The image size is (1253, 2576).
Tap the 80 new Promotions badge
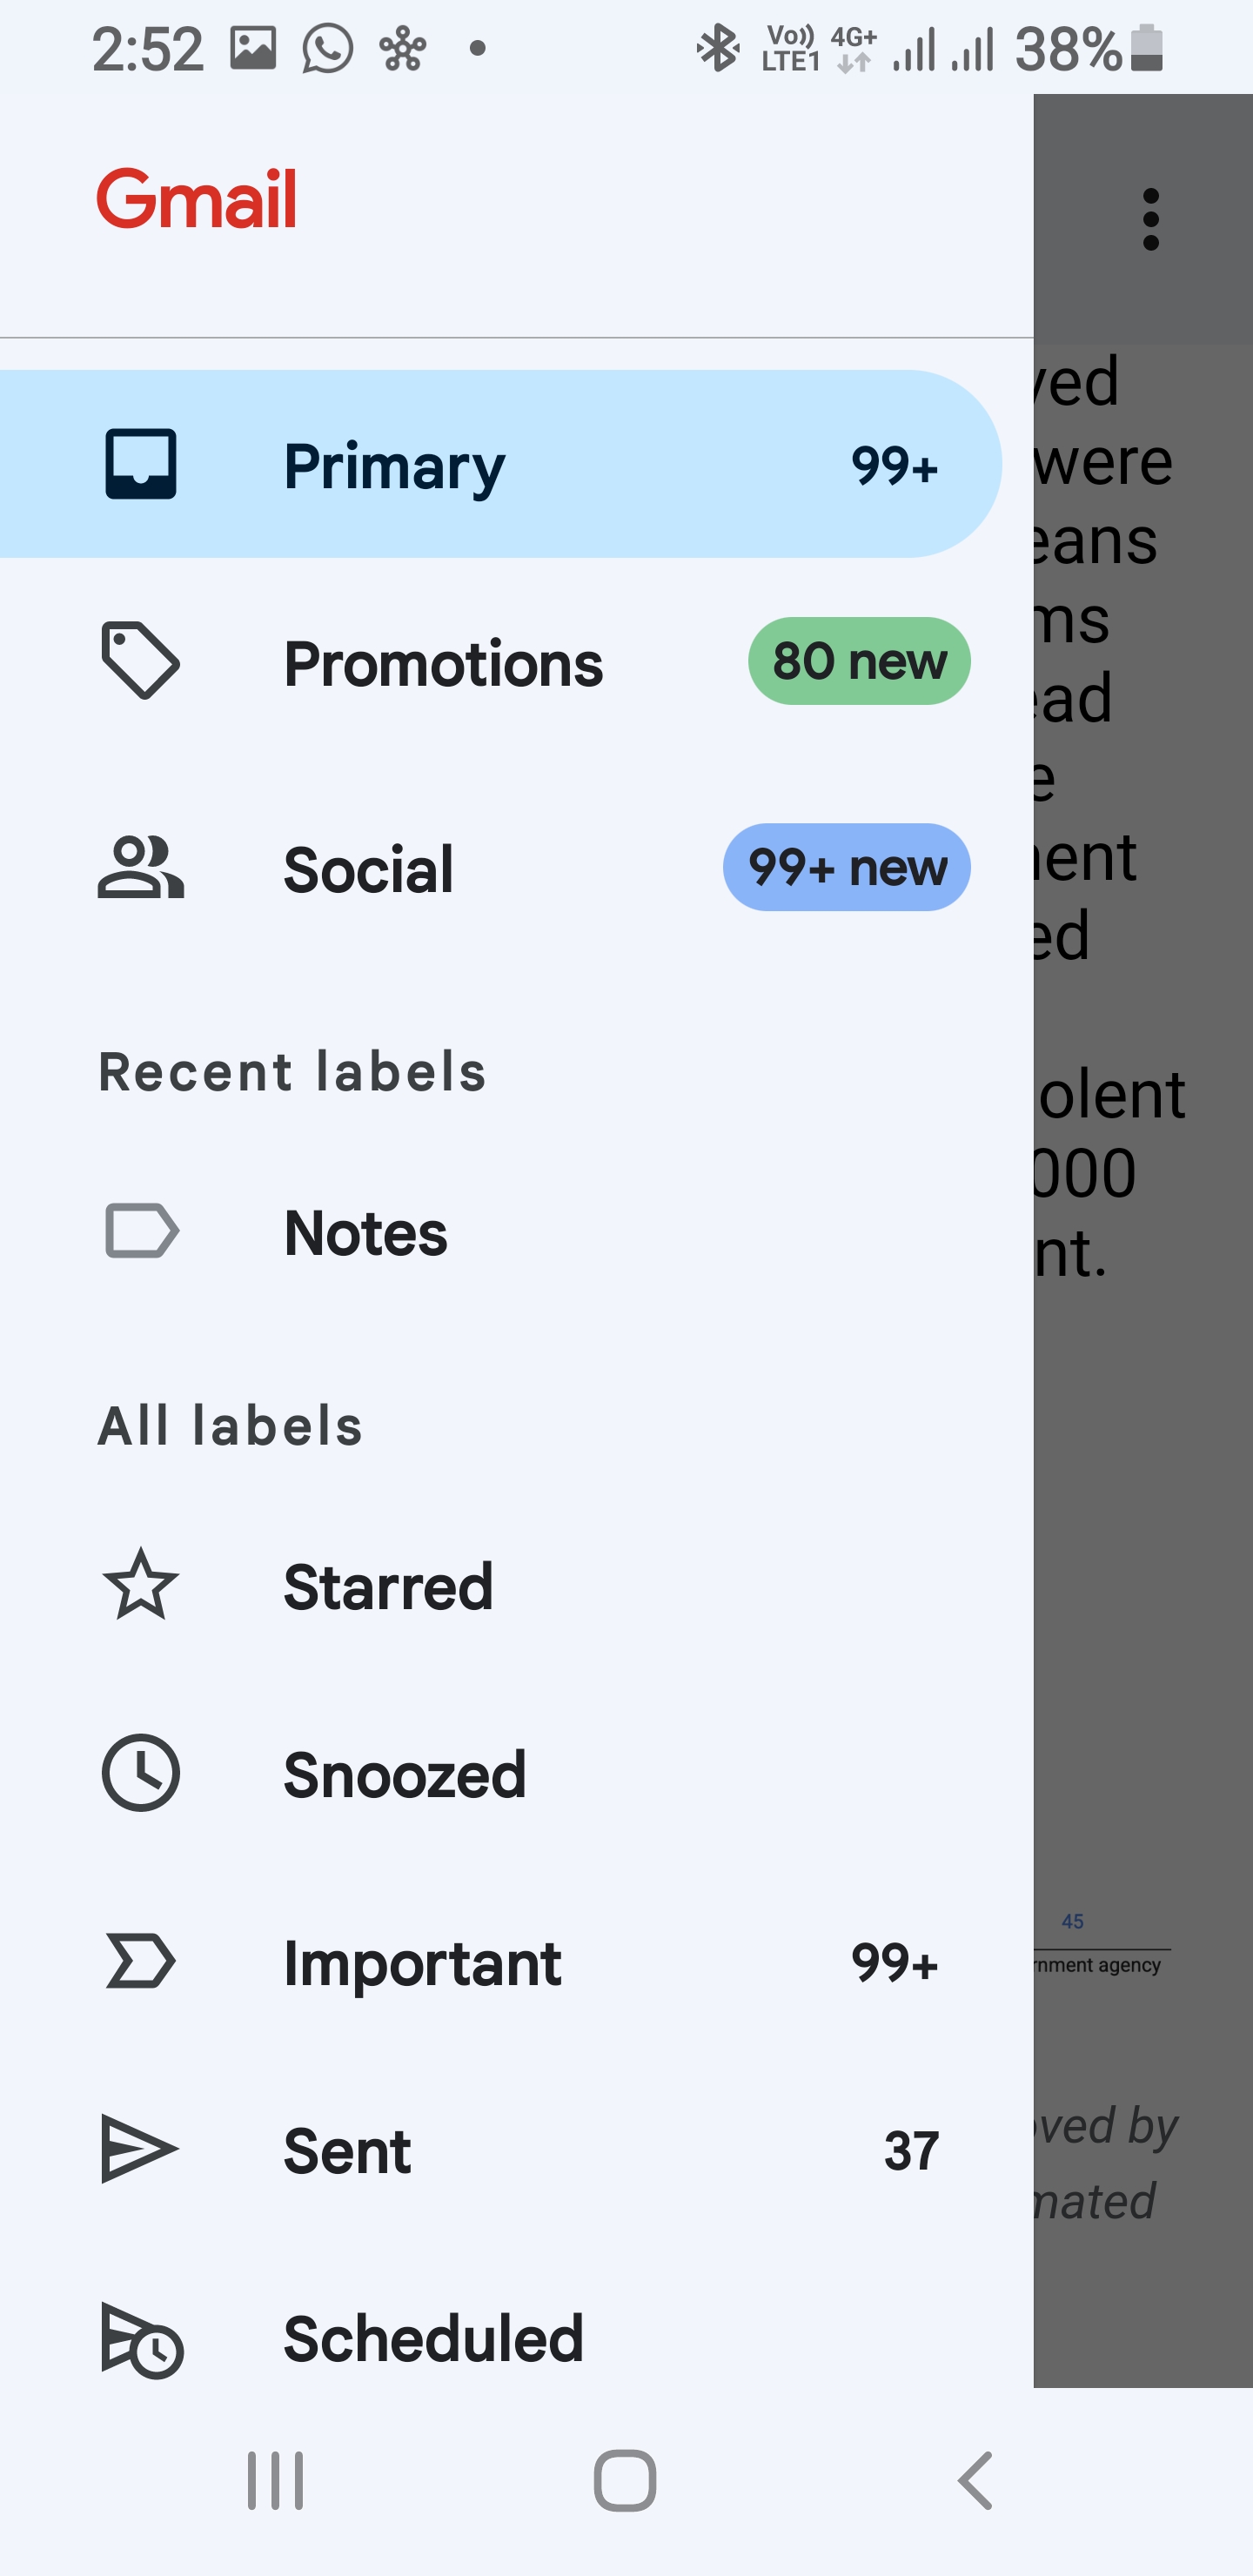tap(859, 661)
